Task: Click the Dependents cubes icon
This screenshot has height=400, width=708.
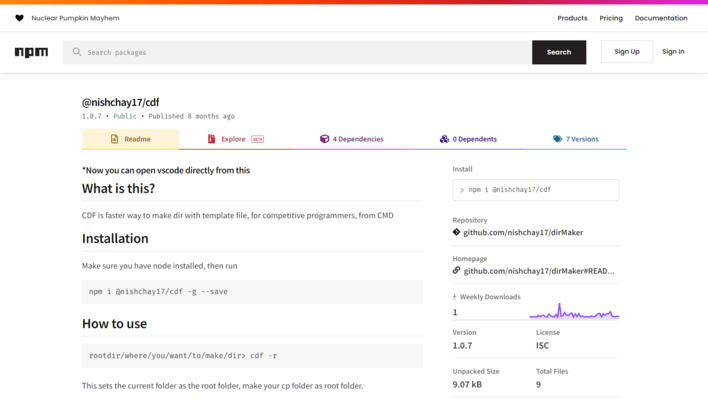Action: click(444, 139)
